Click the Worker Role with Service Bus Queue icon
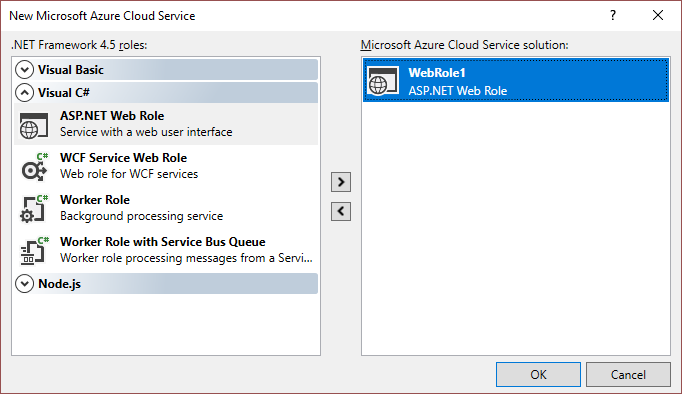 (x=34, y=251)
